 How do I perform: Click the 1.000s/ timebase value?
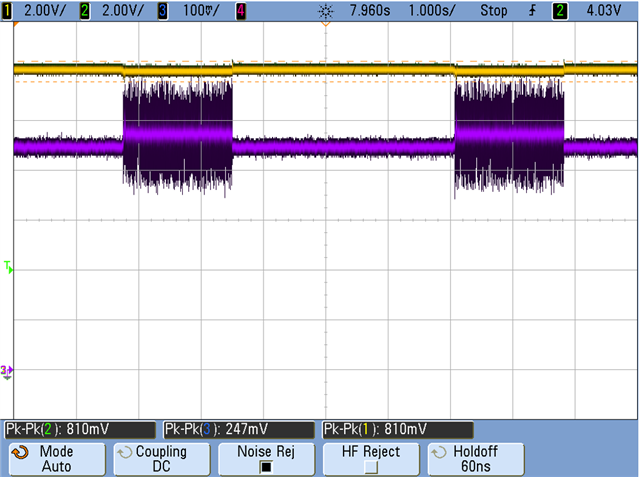click(432, 11)
